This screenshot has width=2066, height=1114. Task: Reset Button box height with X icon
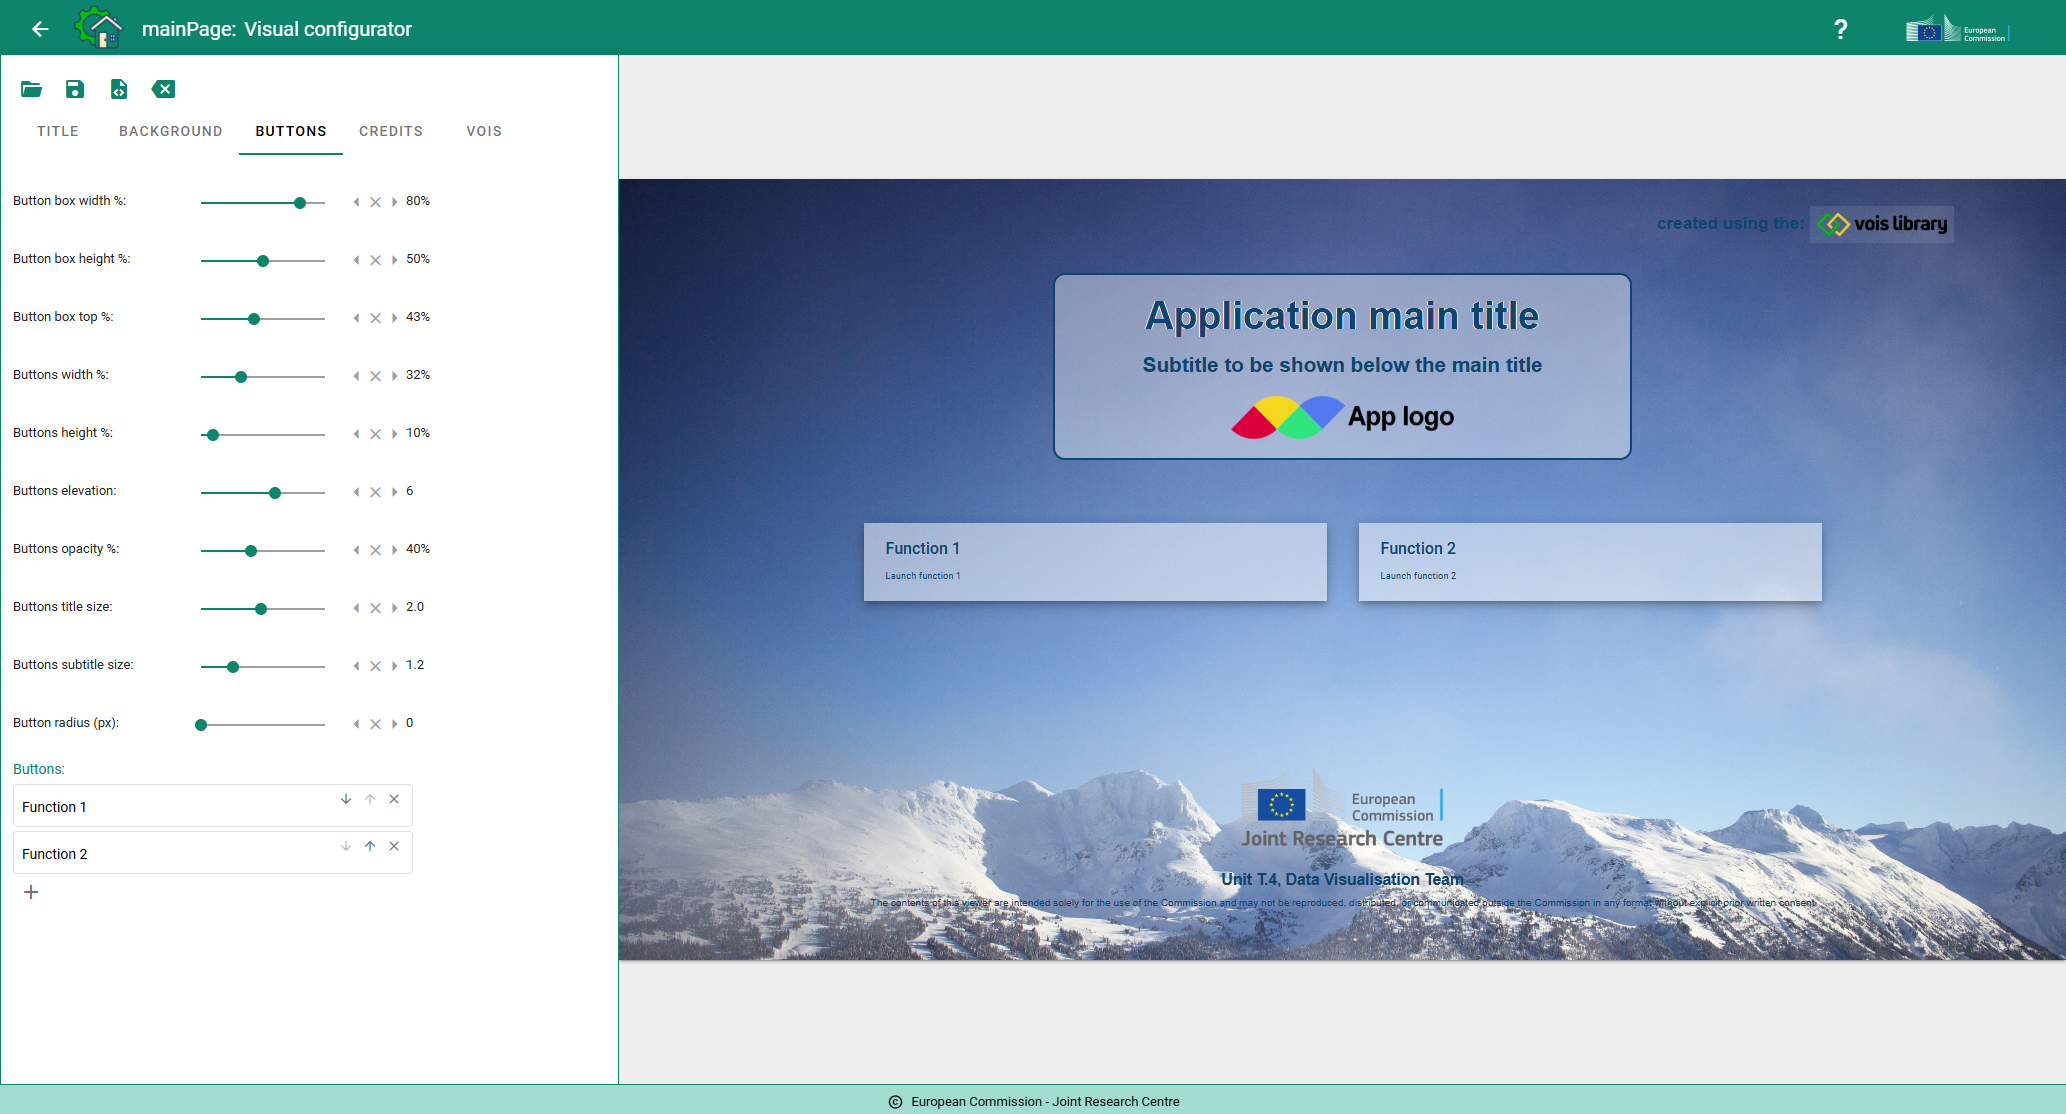[x=375, y=260]
